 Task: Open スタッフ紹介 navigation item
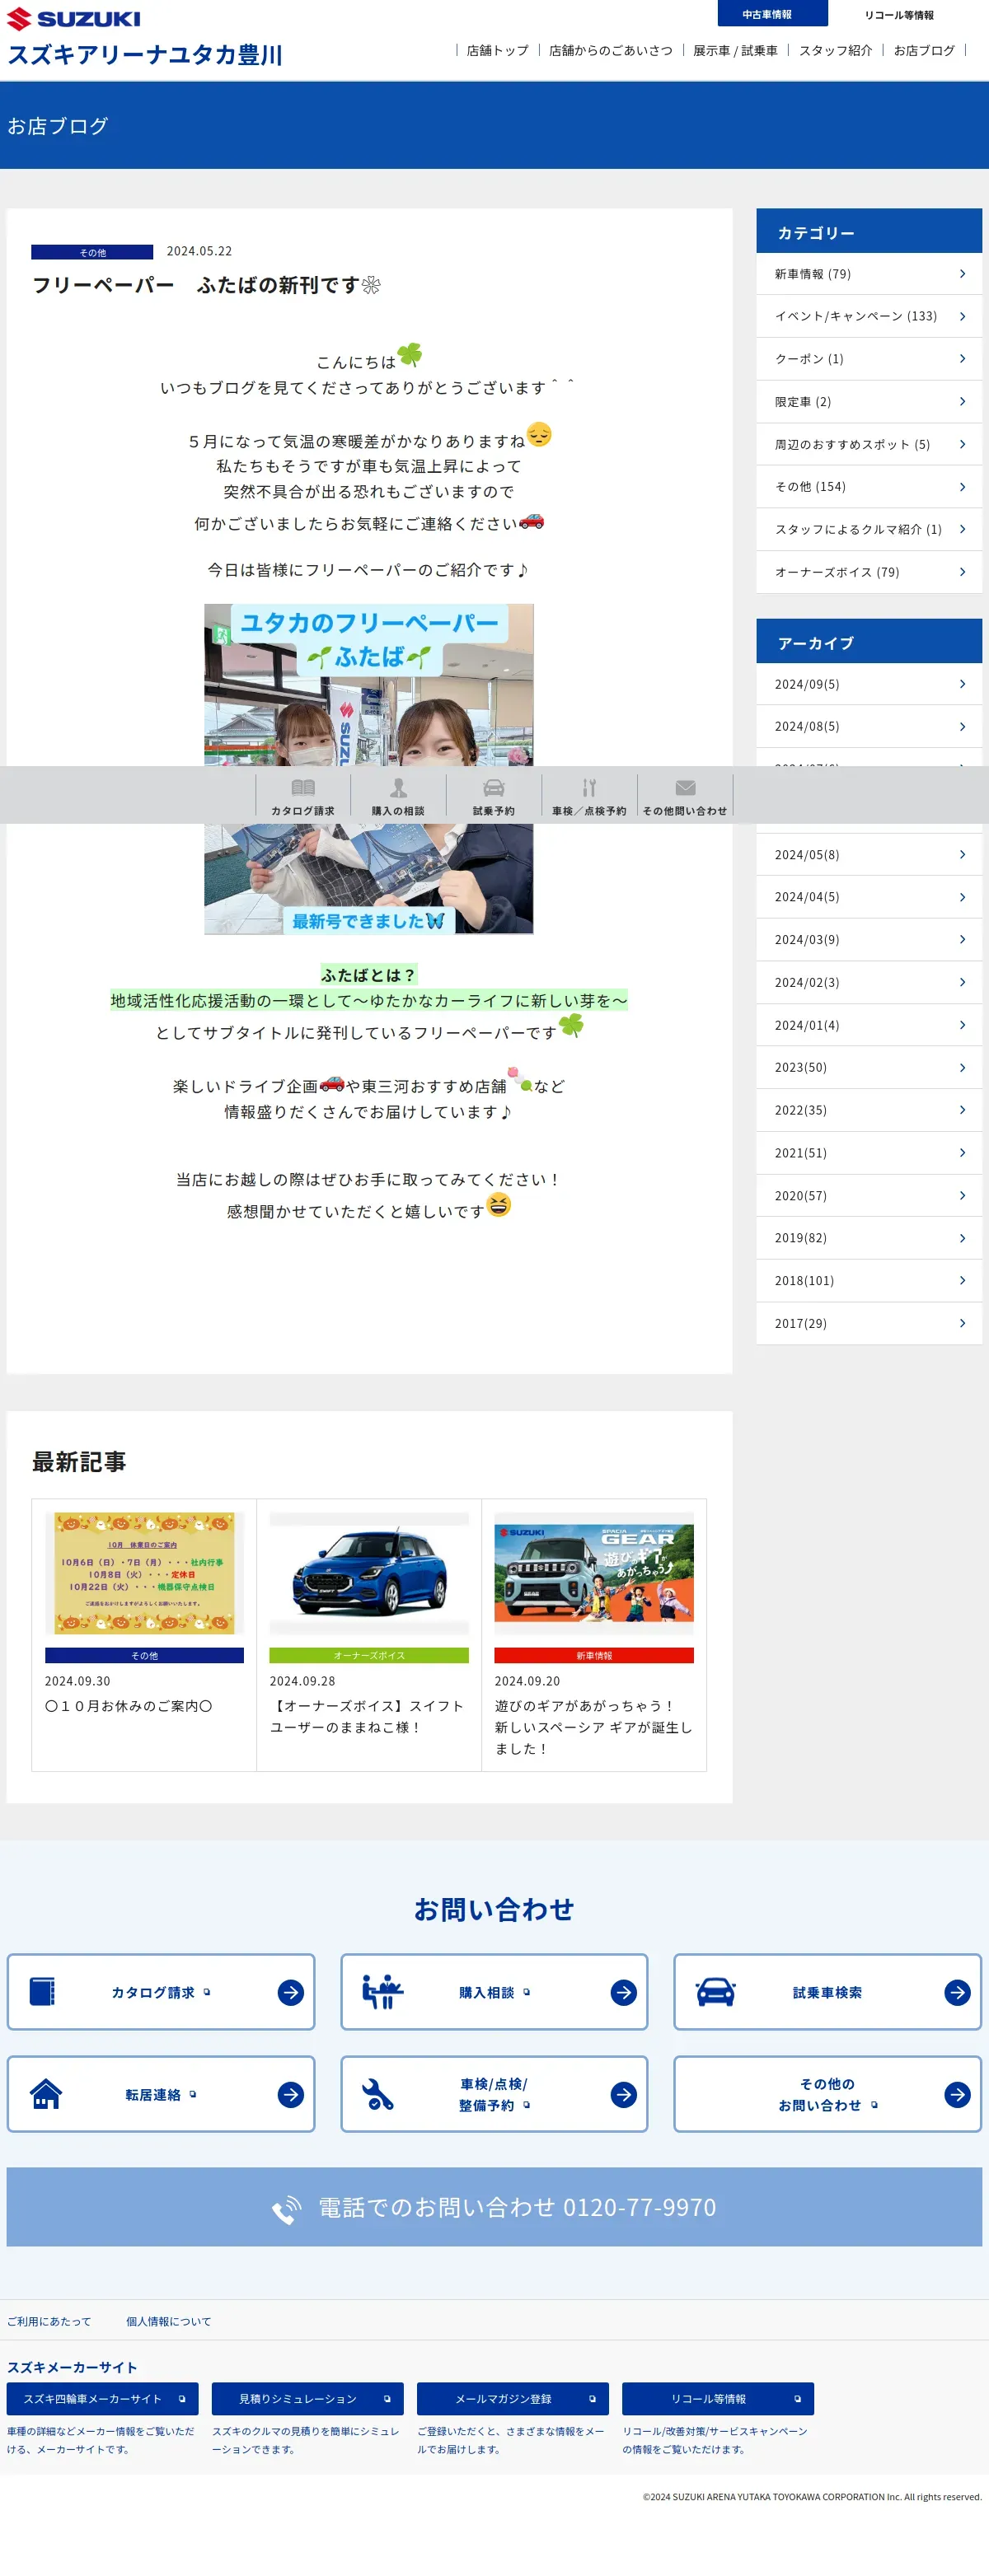[835, 50]
